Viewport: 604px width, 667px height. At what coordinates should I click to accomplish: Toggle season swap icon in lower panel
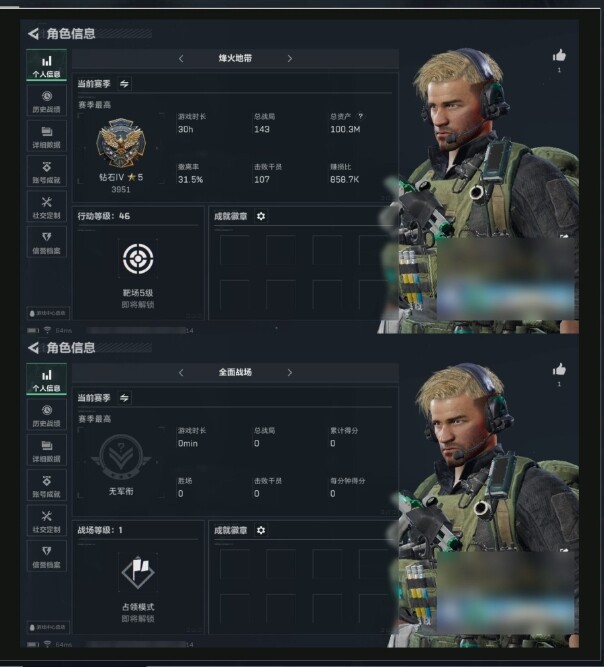[x=124, y=398]
